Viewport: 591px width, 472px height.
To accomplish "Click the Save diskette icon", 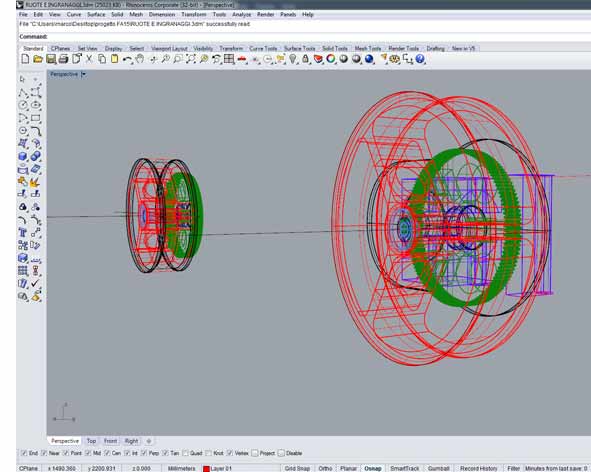I will click(51, 59).
